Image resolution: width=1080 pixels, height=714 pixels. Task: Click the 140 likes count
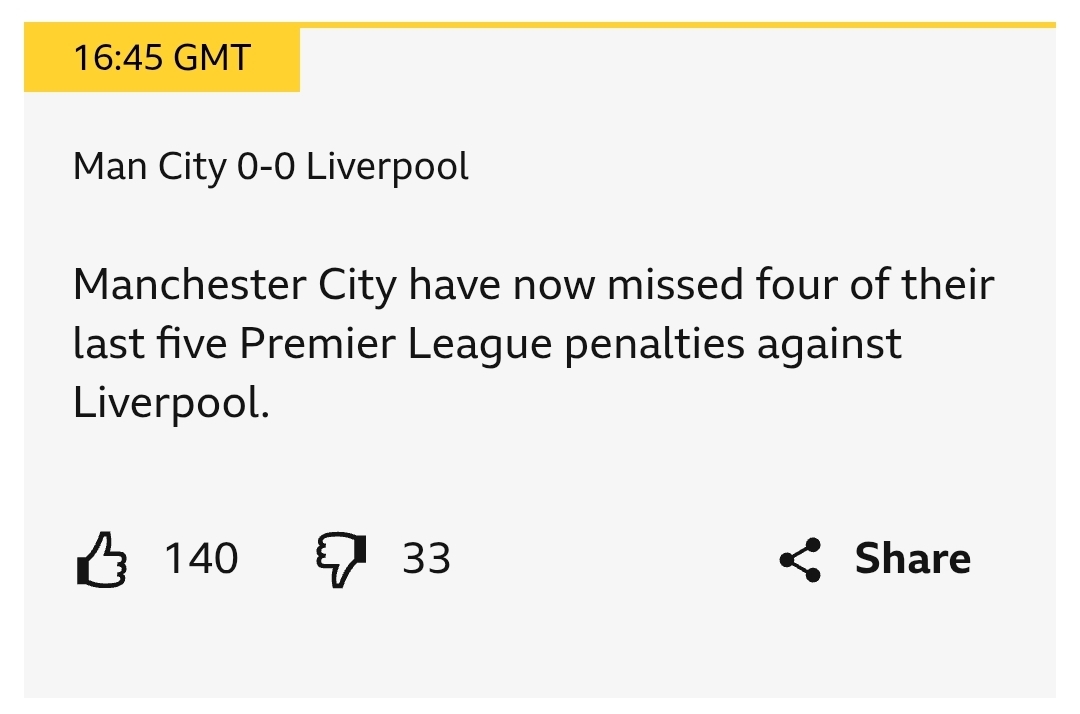[201, 558]
